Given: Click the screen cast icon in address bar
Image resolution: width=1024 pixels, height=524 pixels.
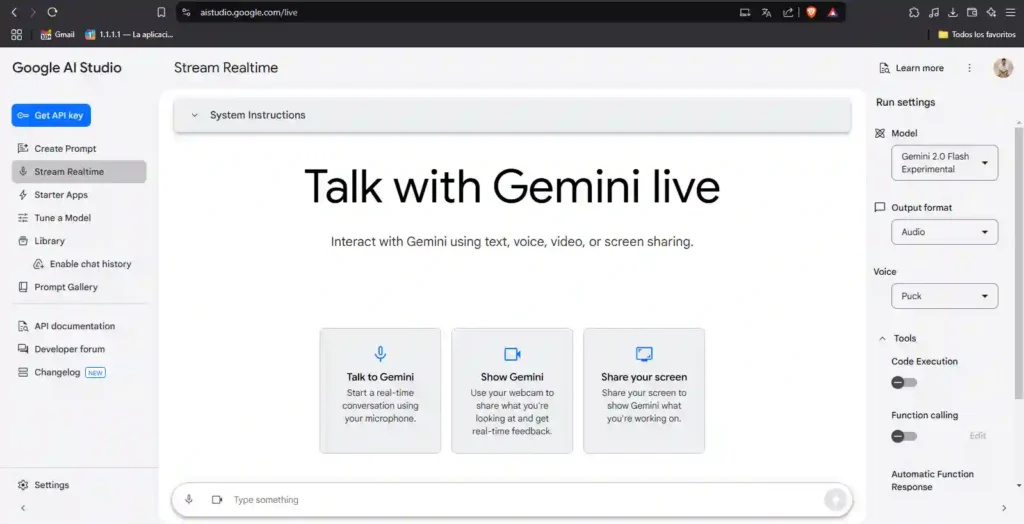Looking at the screenshot, I should pyautogui.click(x=745, y=12).
